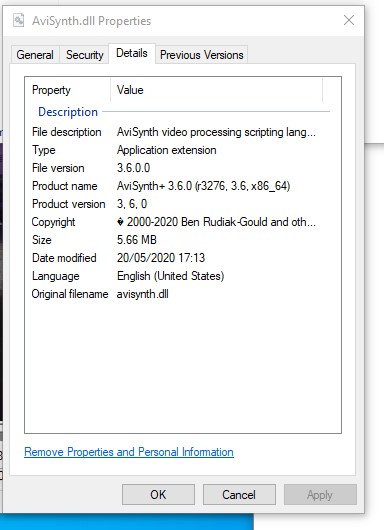The image size is (384, 530).
Task: Go to the Previous Versions tab
Action: pyautogui.click(x=202, y=55)
